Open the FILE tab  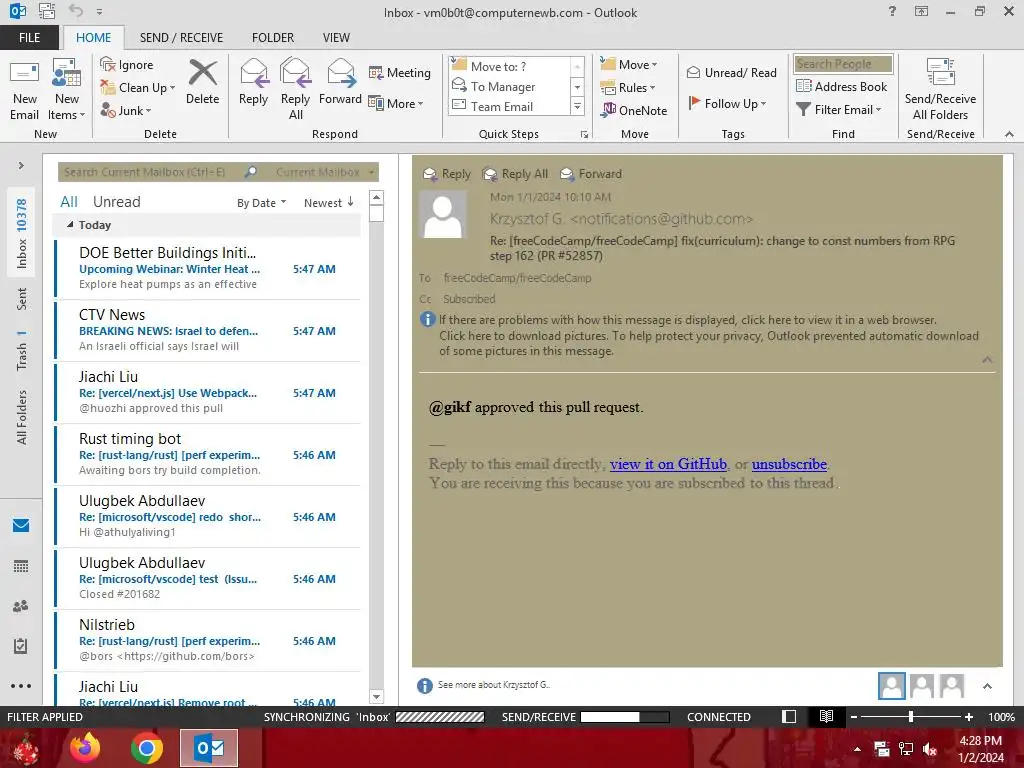[29, 37]
